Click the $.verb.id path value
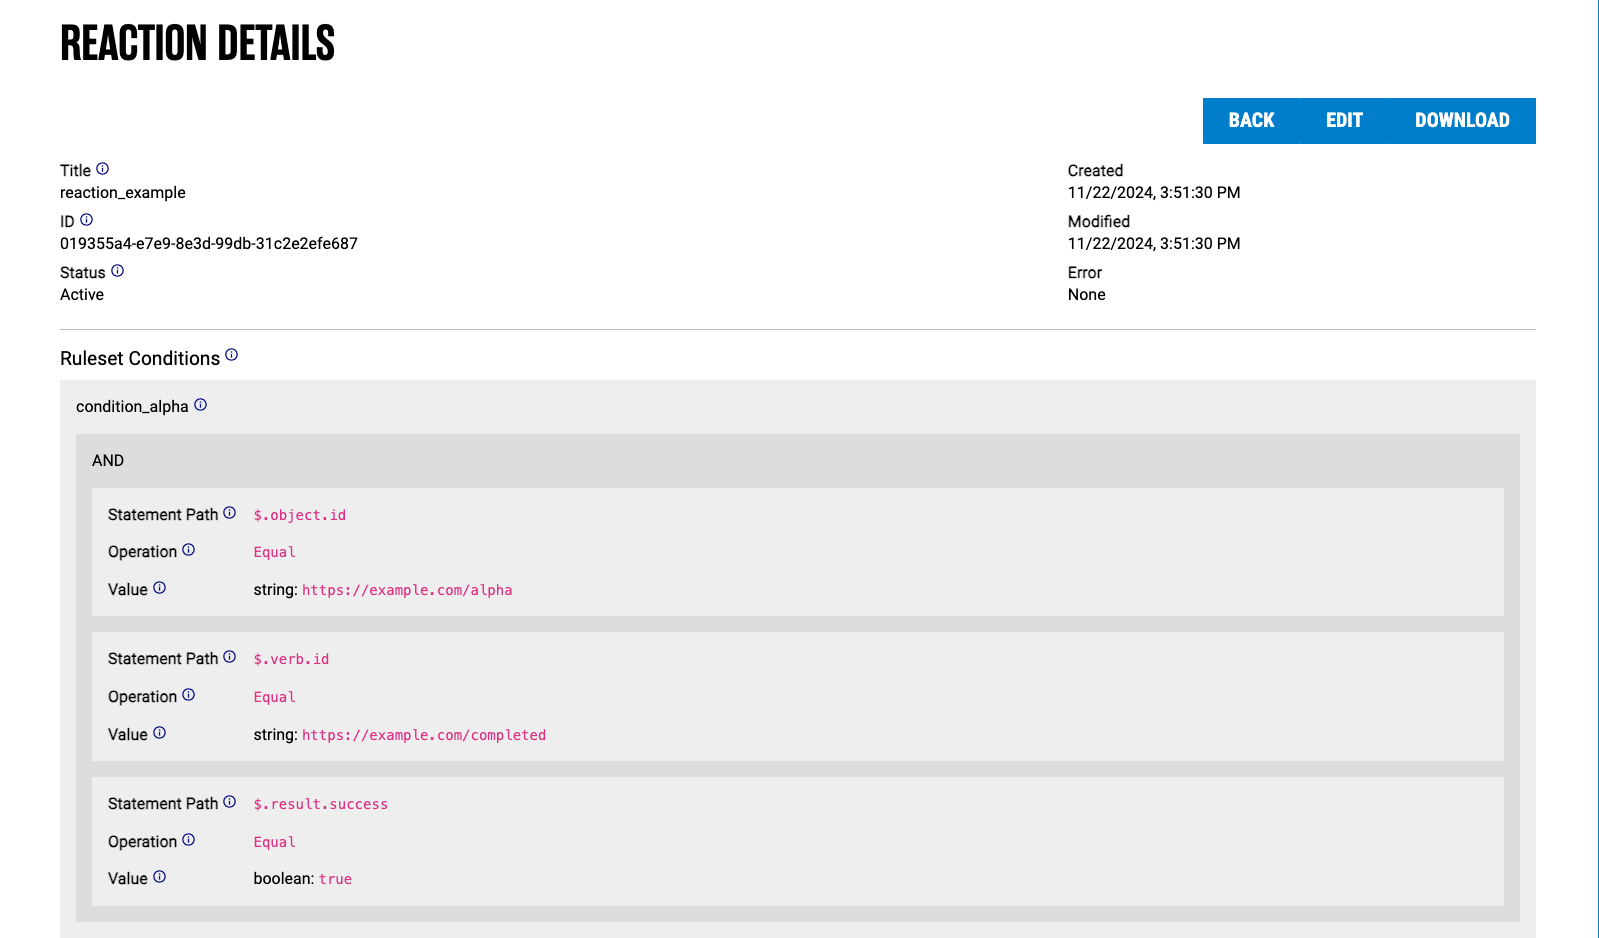Screen dimensions: 1599x938 click(291, 659)
